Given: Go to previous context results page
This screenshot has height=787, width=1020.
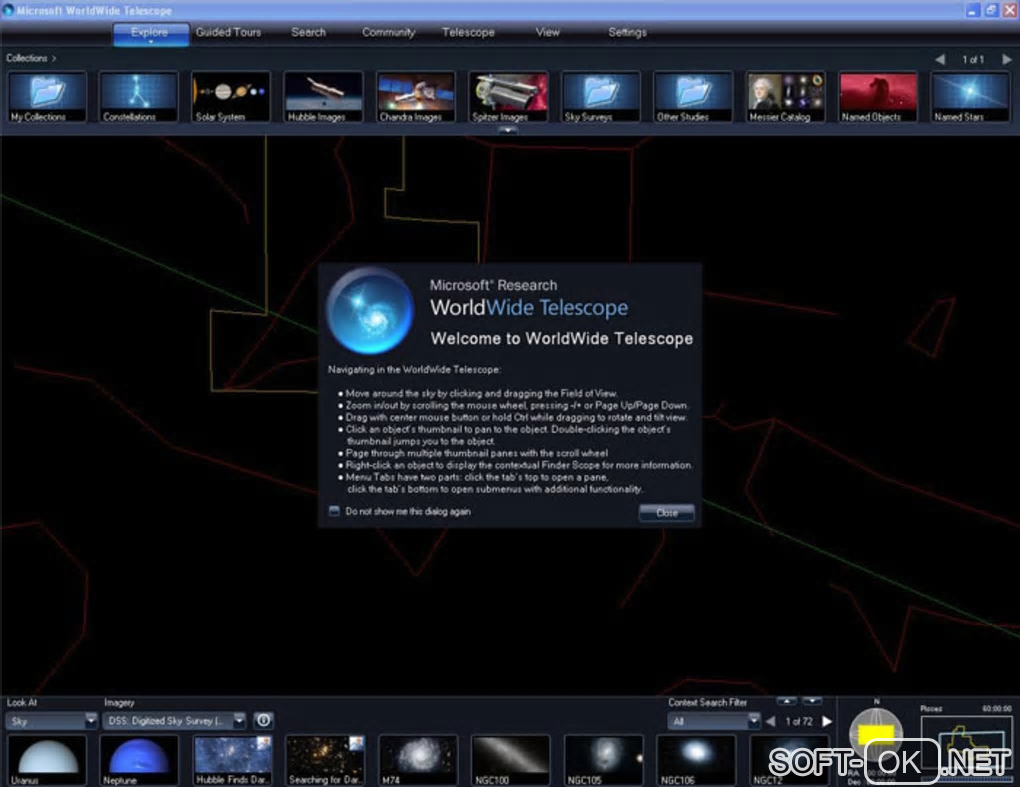Looking at the screenshot, I should [771, 721].
